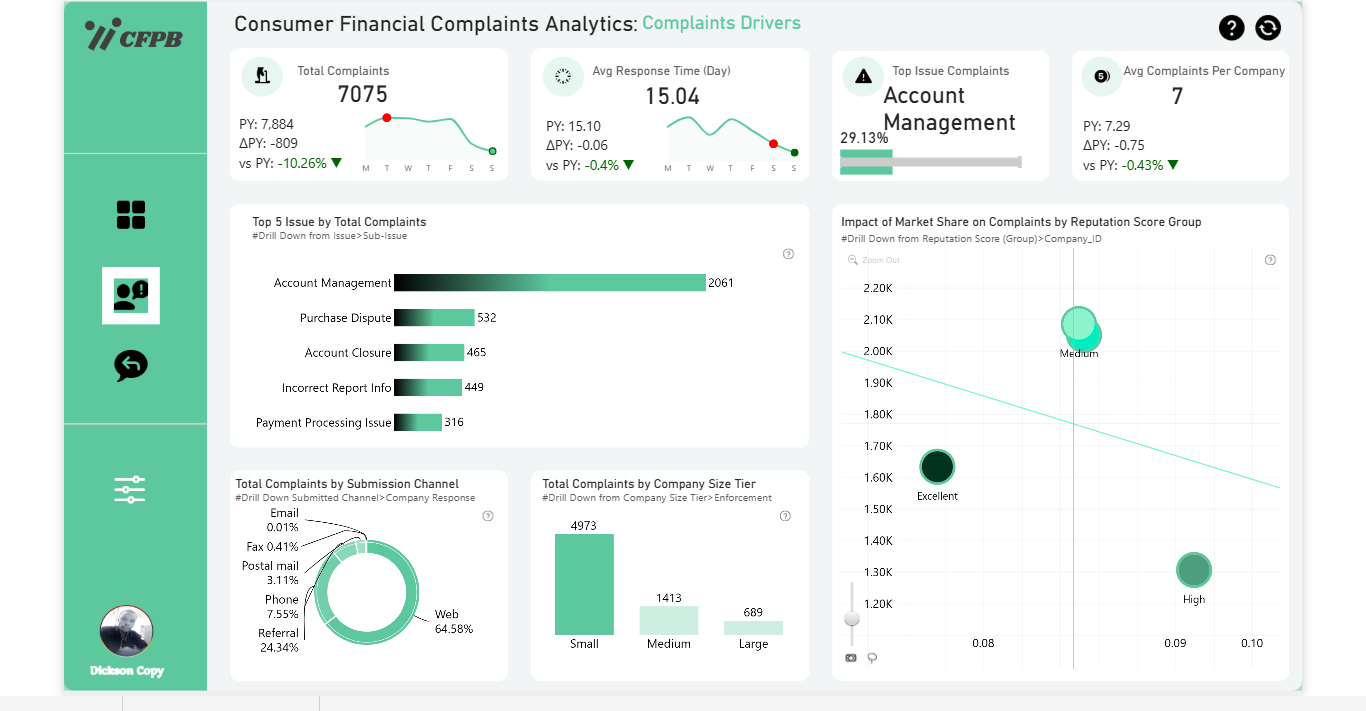
Task: Select the Complaints Drivers page icon
Action: click(x=131, y=295)
